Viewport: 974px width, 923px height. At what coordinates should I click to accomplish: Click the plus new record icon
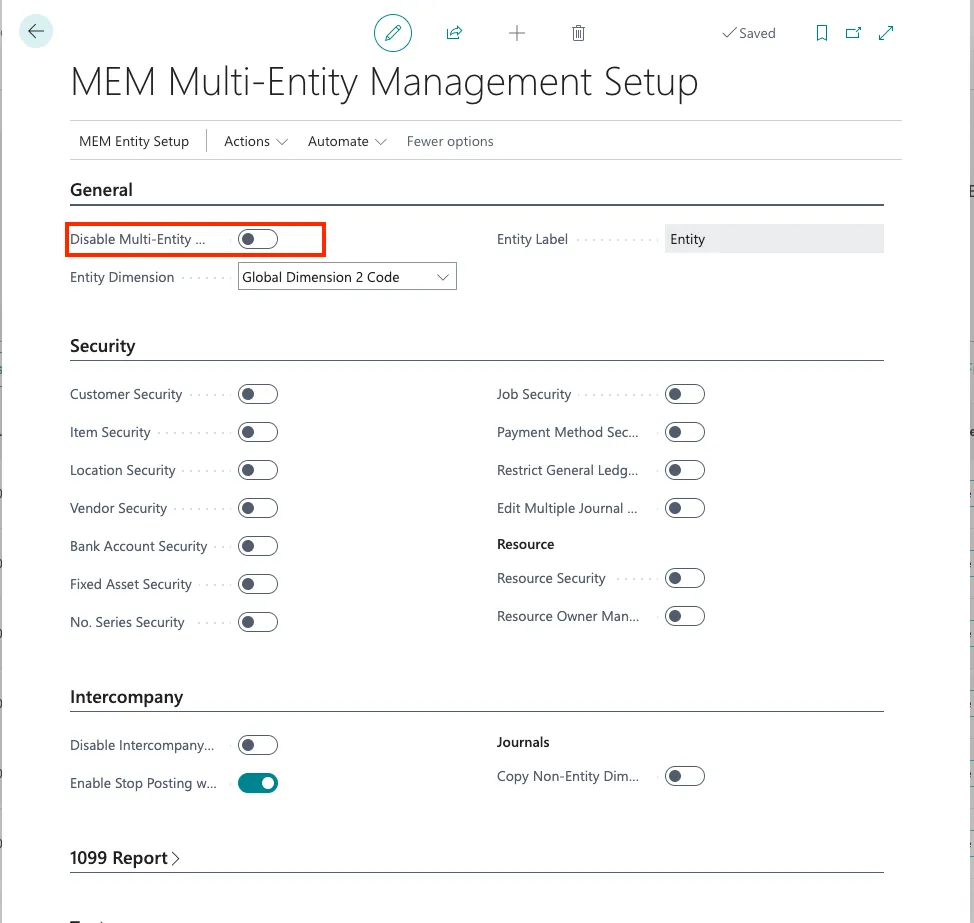(517, 33)
